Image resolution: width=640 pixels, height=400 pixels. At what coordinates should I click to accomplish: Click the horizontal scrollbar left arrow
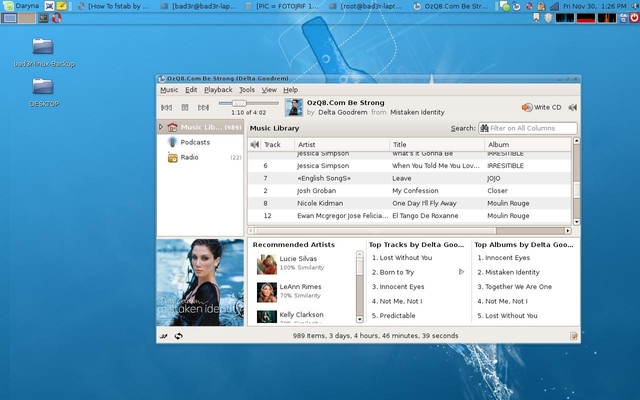pyautogui.click(x=251, y=231)
